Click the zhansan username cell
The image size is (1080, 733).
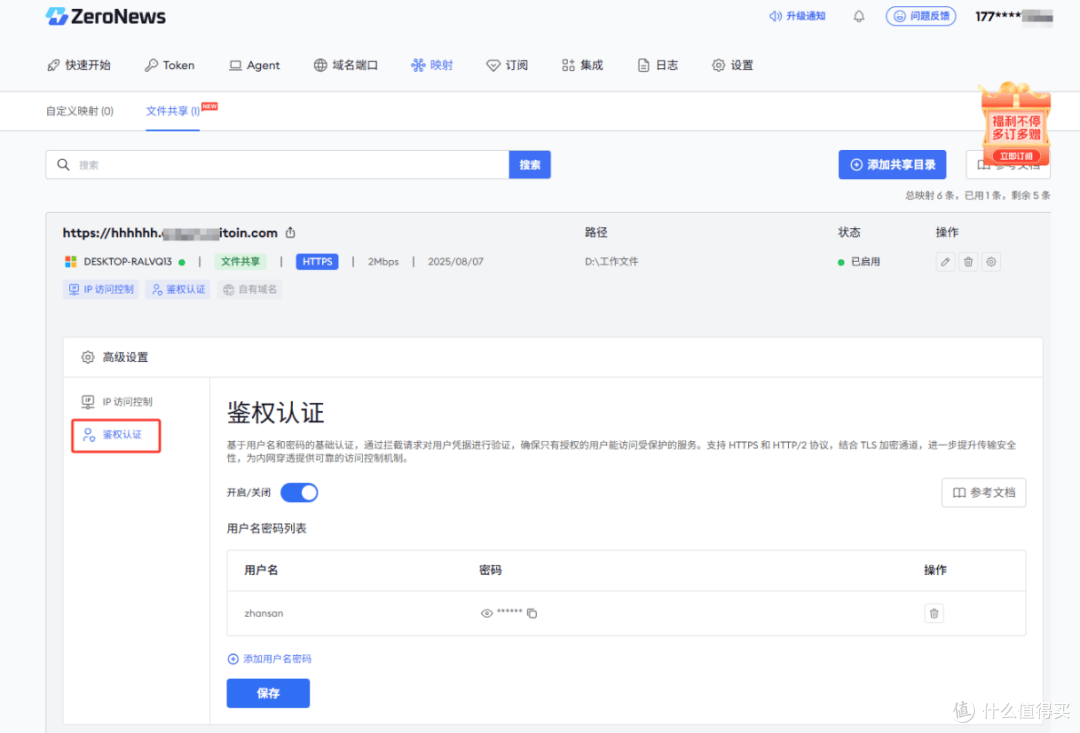tap(264, 613)
